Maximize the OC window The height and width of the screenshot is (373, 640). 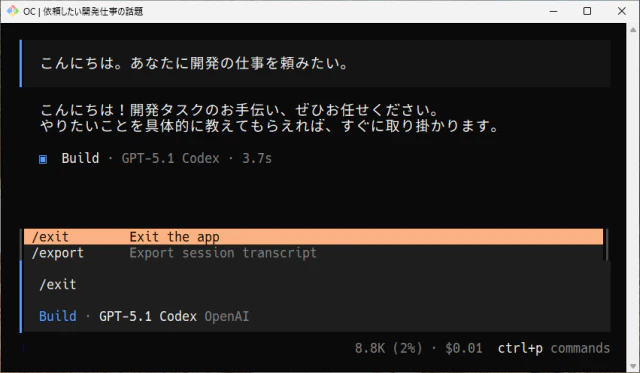pyautogui.click(x=587, y=11)
